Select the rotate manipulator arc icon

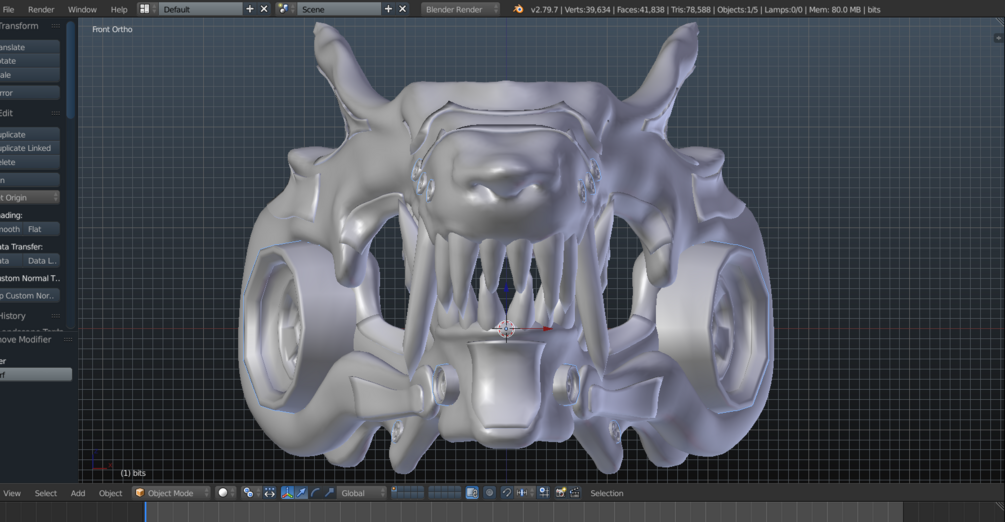point(315,493)
